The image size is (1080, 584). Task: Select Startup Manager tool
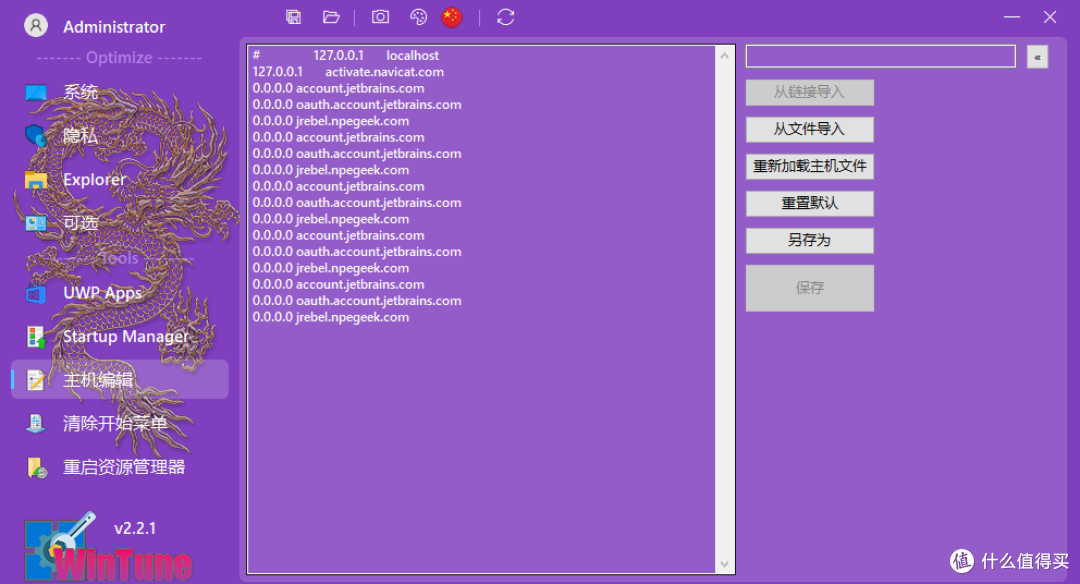pos(125,336)
